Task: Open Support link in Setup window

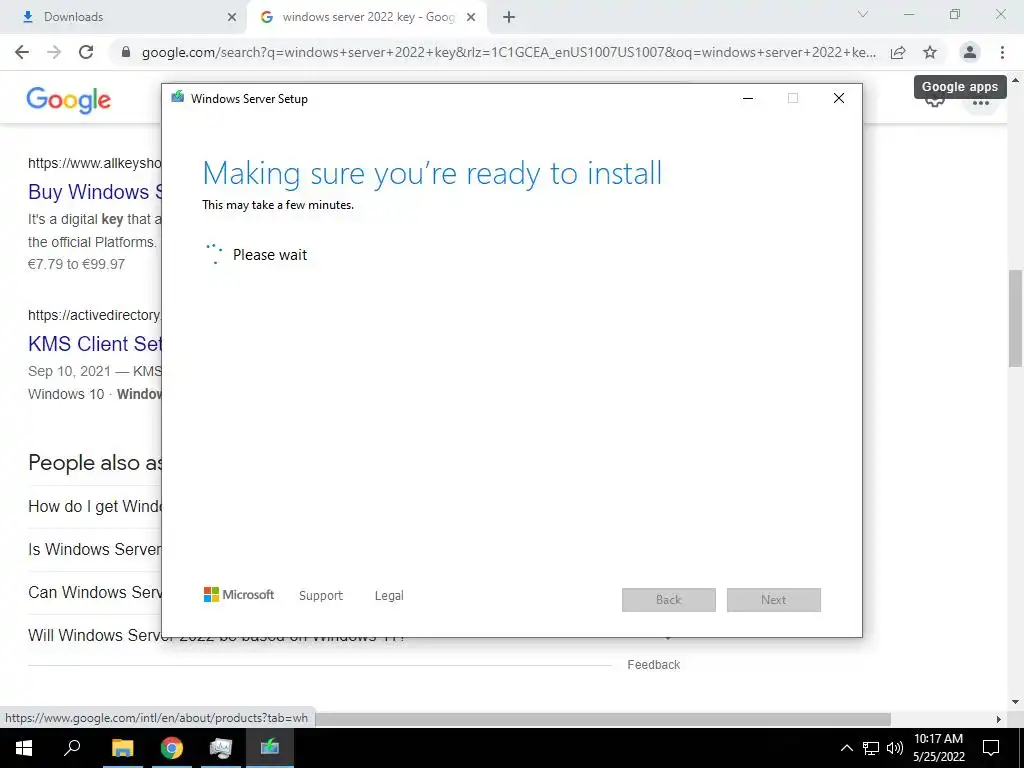Action: [x=321, y=596]
